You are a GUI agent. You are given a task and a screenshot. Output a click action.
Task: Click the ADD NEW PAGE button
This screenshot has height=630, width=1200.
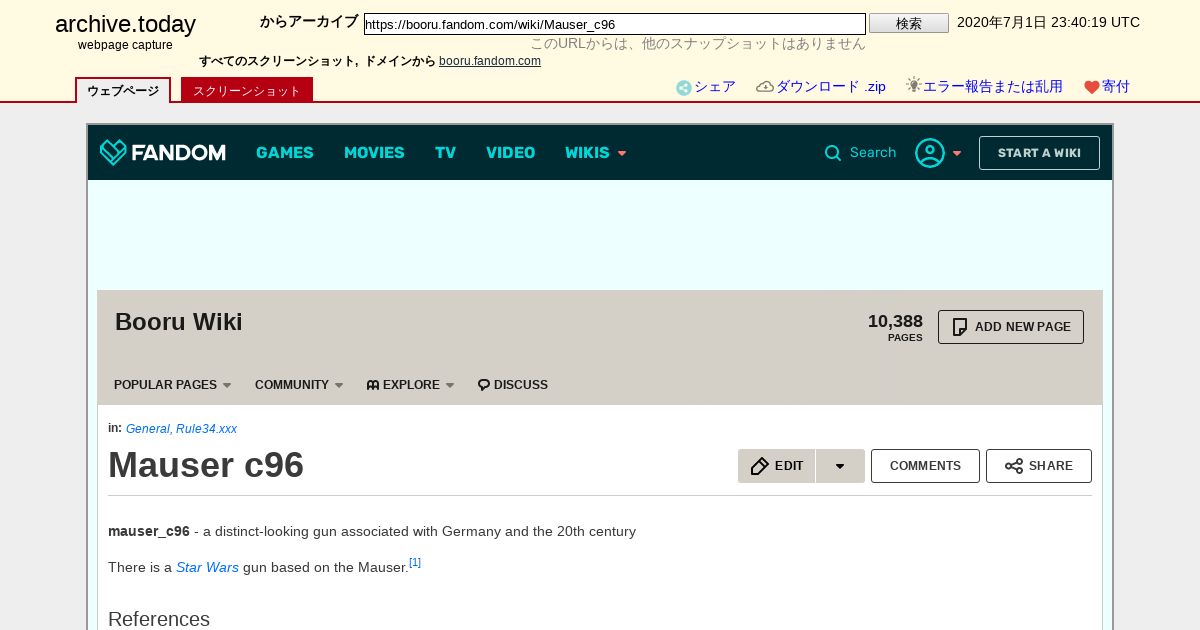click(x=1011, y=327)
